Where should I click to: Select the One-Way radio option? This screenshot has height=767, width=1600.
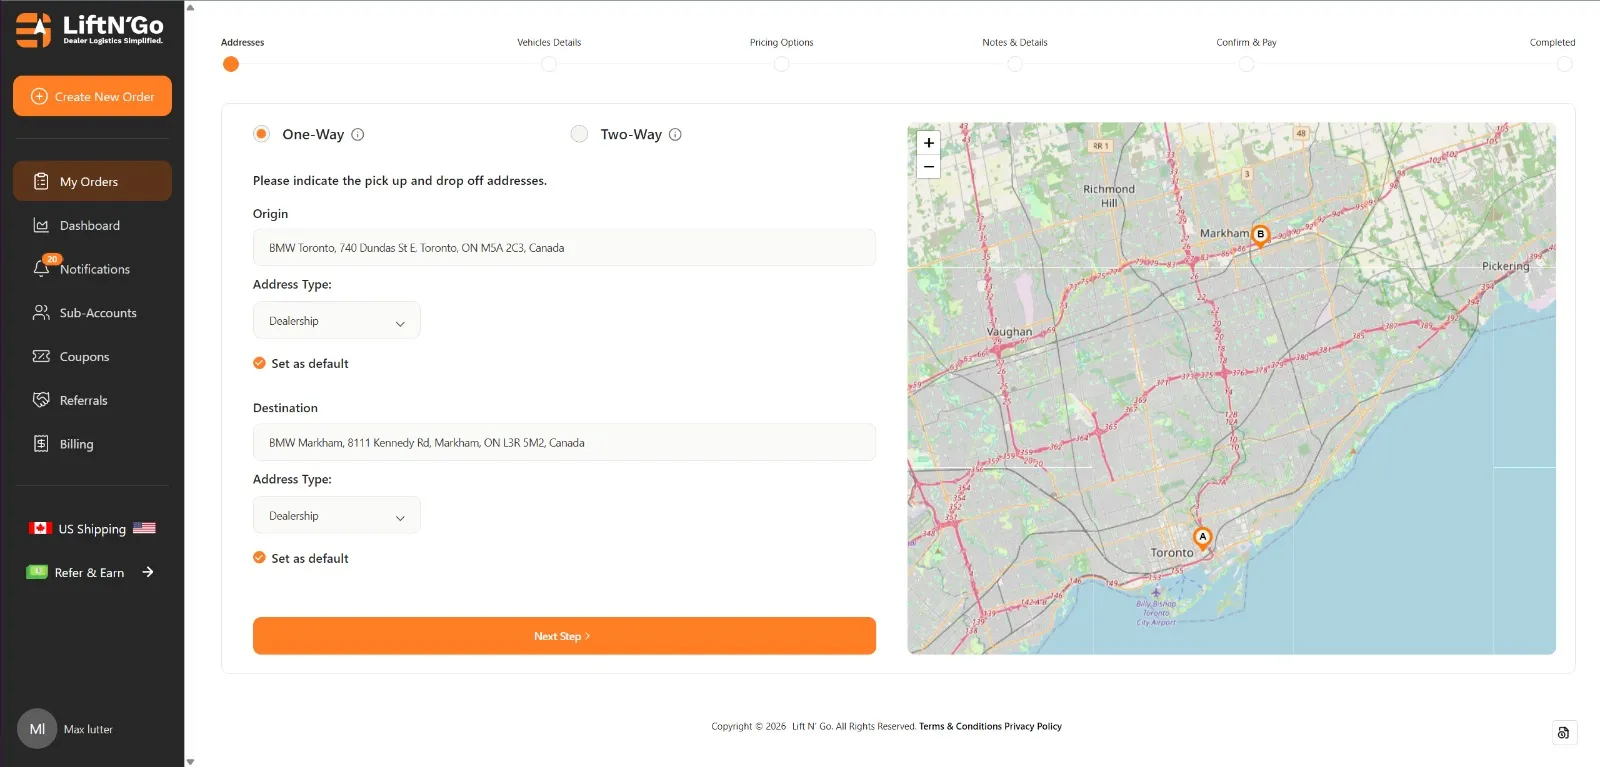click(x=261, y=134)
